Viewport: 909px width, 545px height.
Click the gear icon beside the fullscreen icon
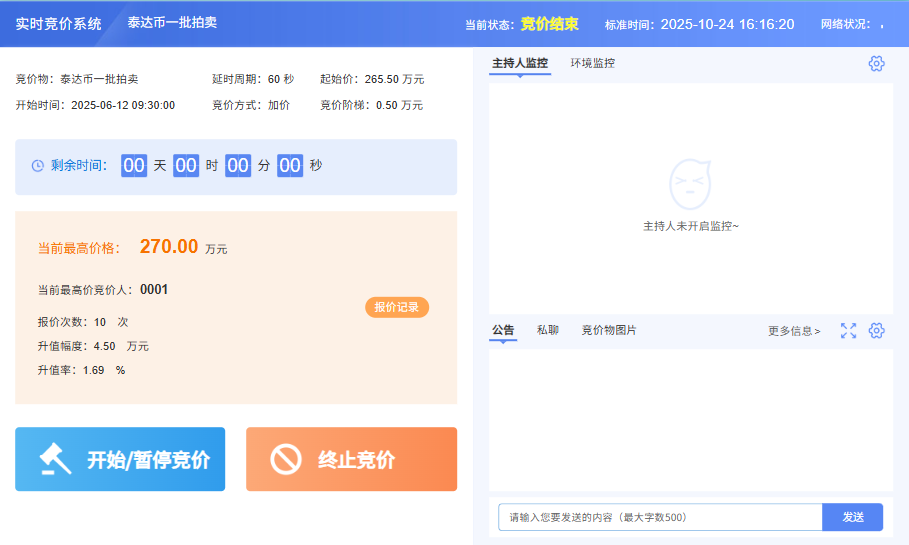click(x=876, y=331)
